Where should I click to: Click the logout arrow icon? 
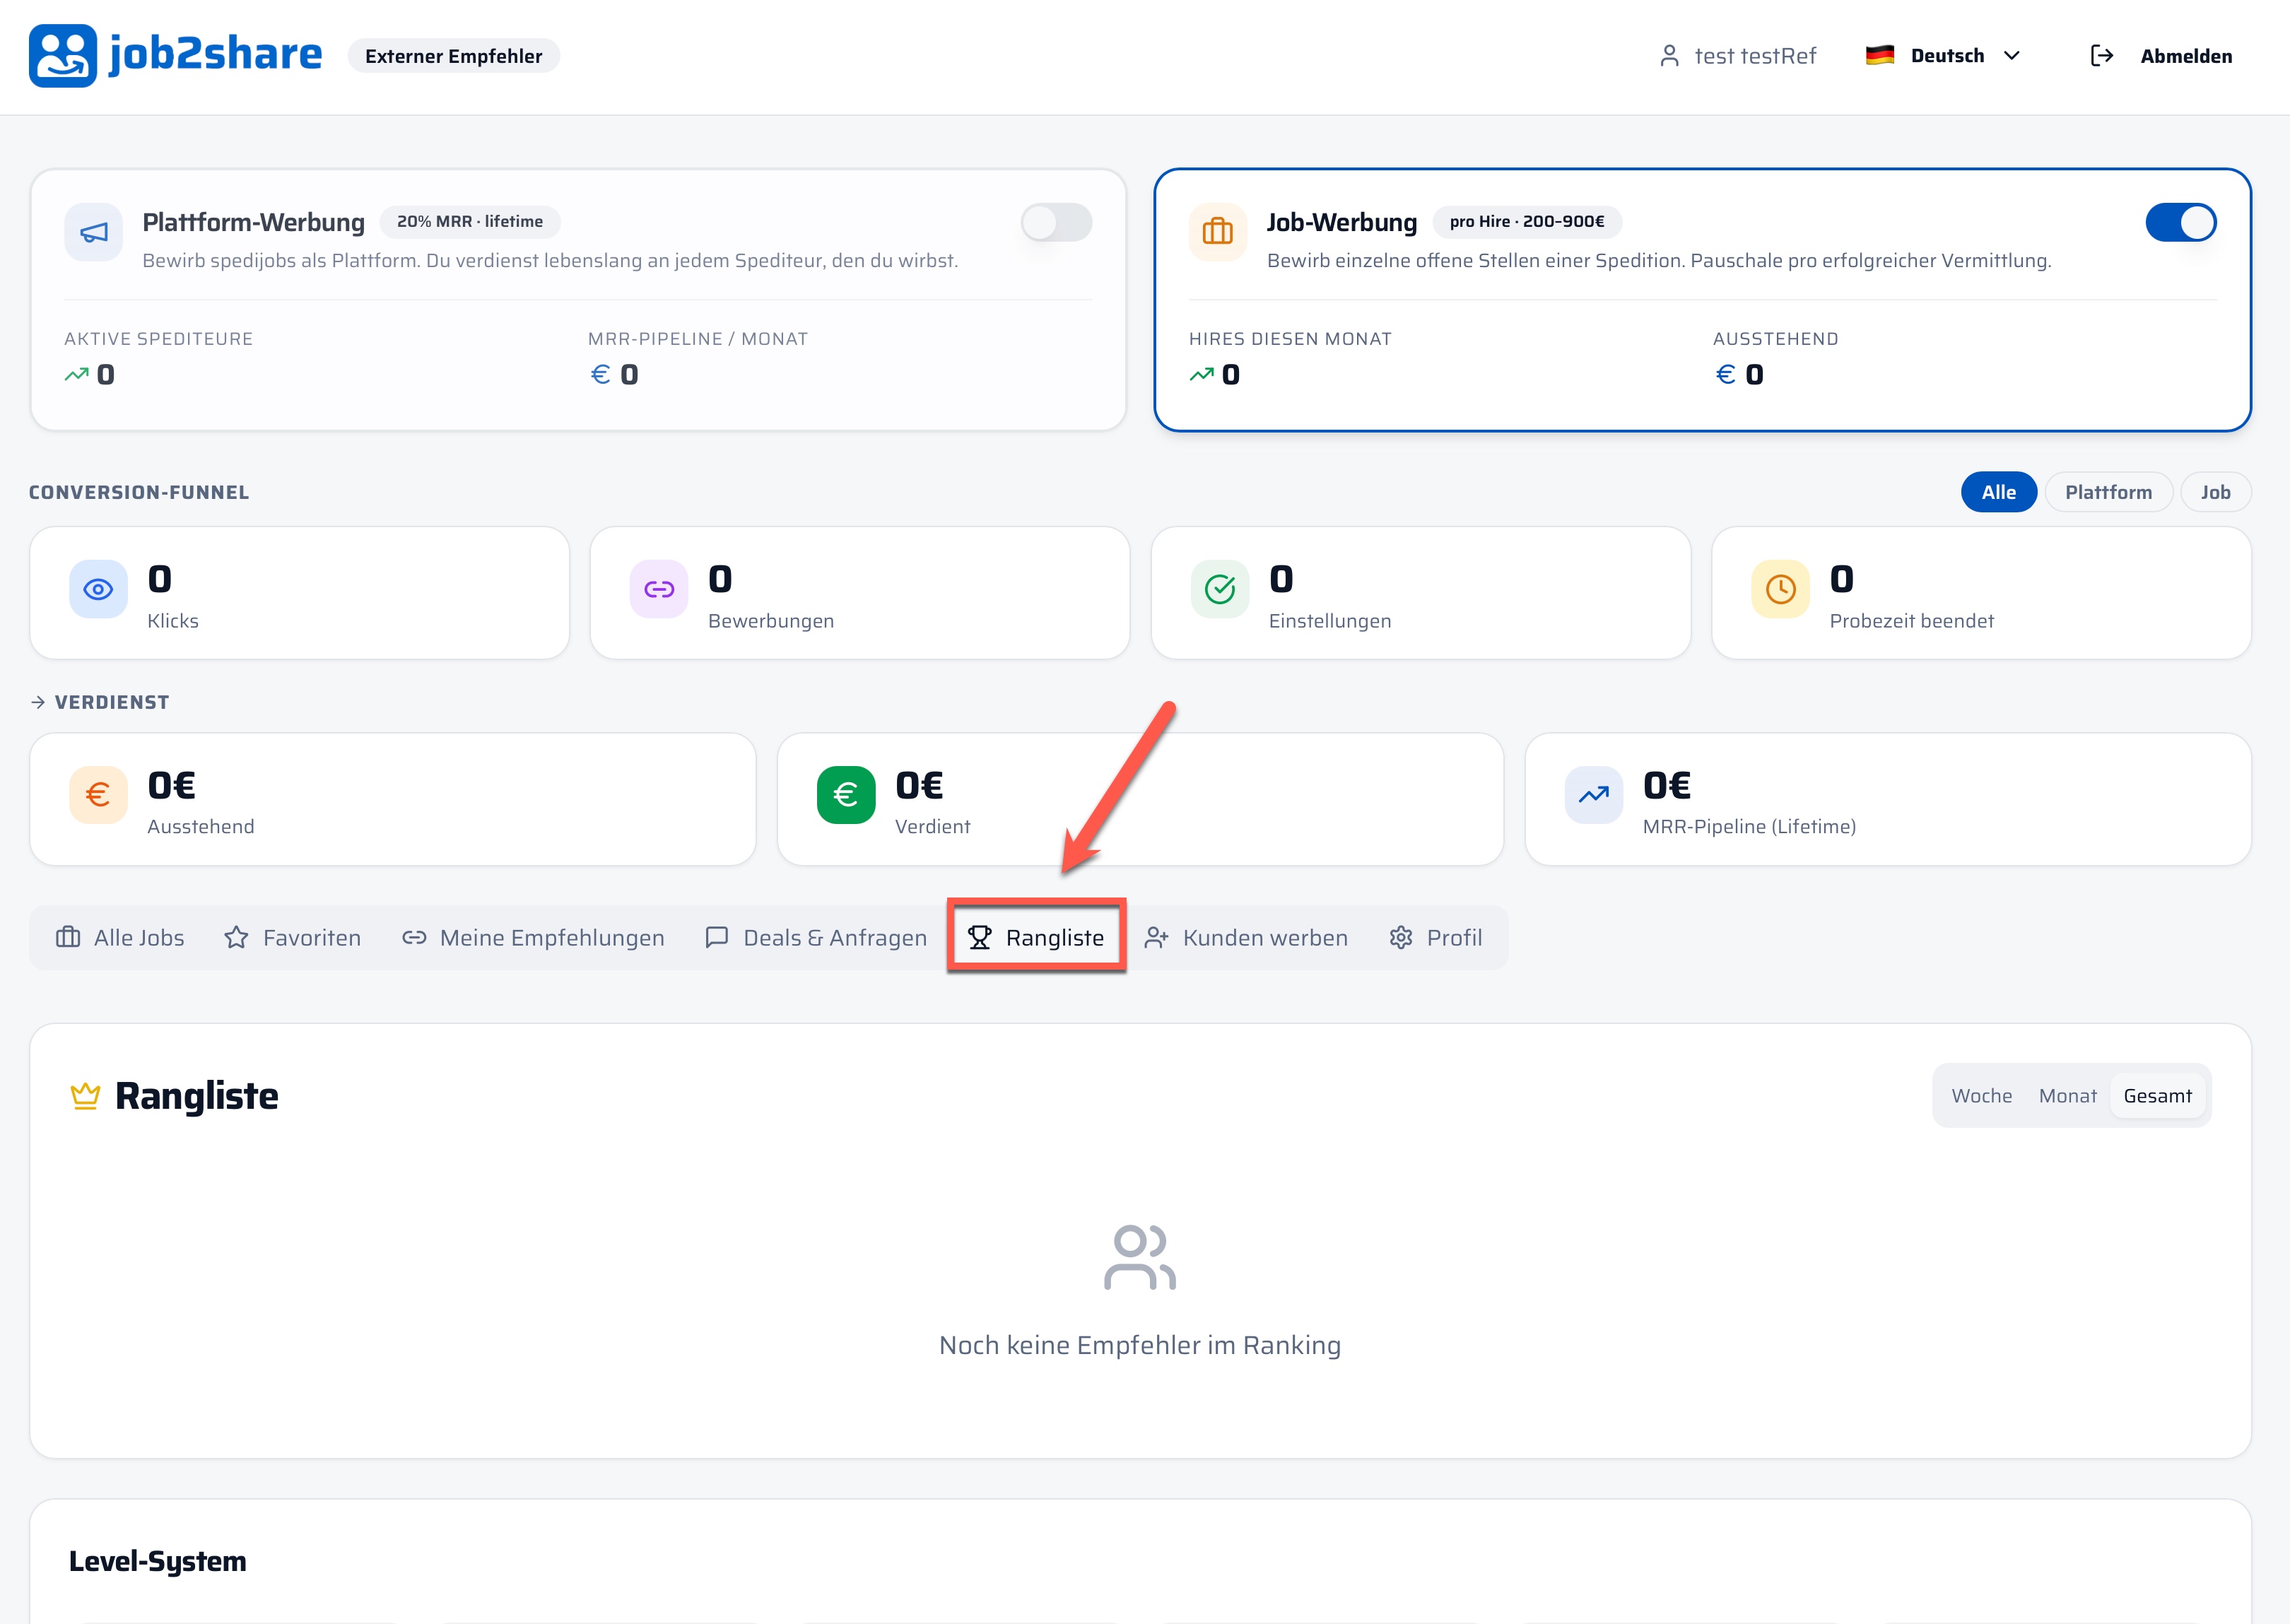click(x=2101, y=56)
